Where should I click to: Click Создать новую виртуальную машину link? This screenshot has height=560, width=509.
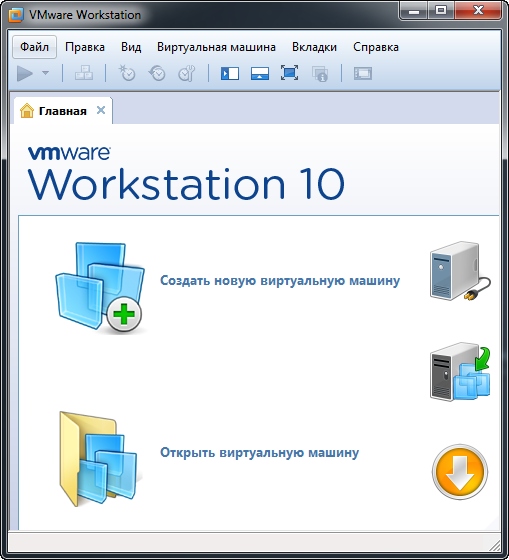pos(280,281)
